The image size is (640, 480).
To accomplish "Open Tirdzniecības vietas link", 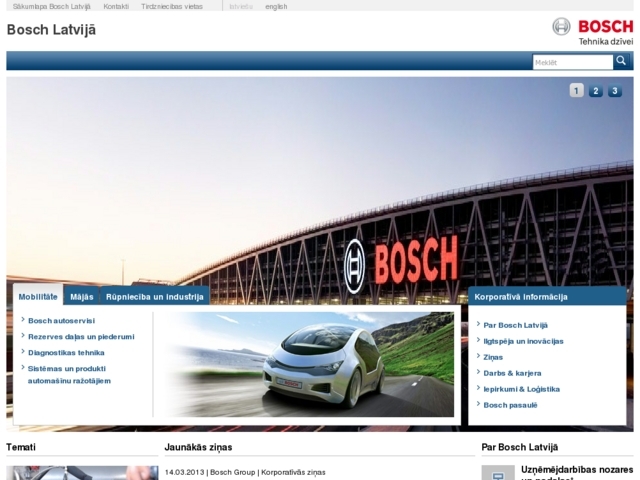I will 172,7.
